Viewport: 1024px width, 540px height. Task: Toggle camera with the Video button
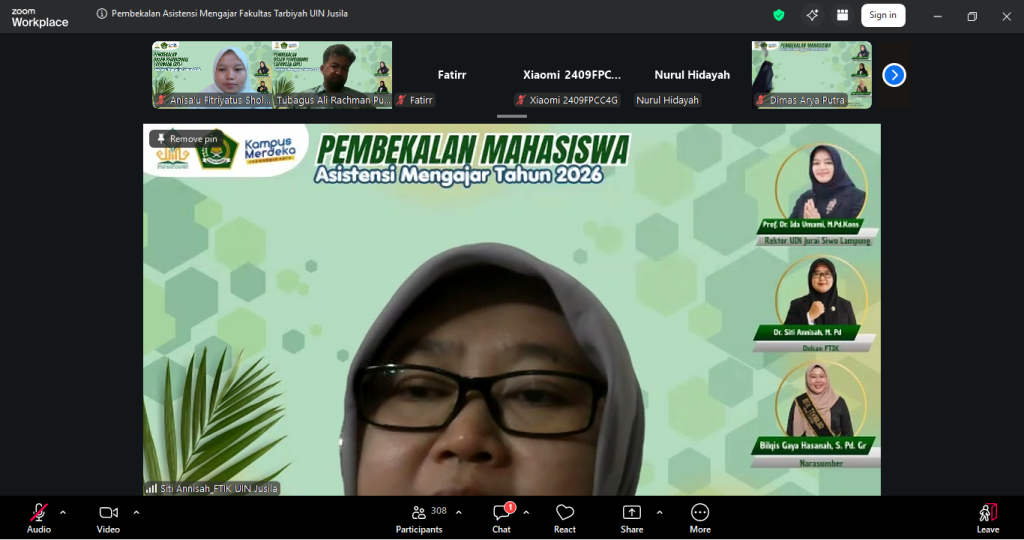tap(108, 517)
